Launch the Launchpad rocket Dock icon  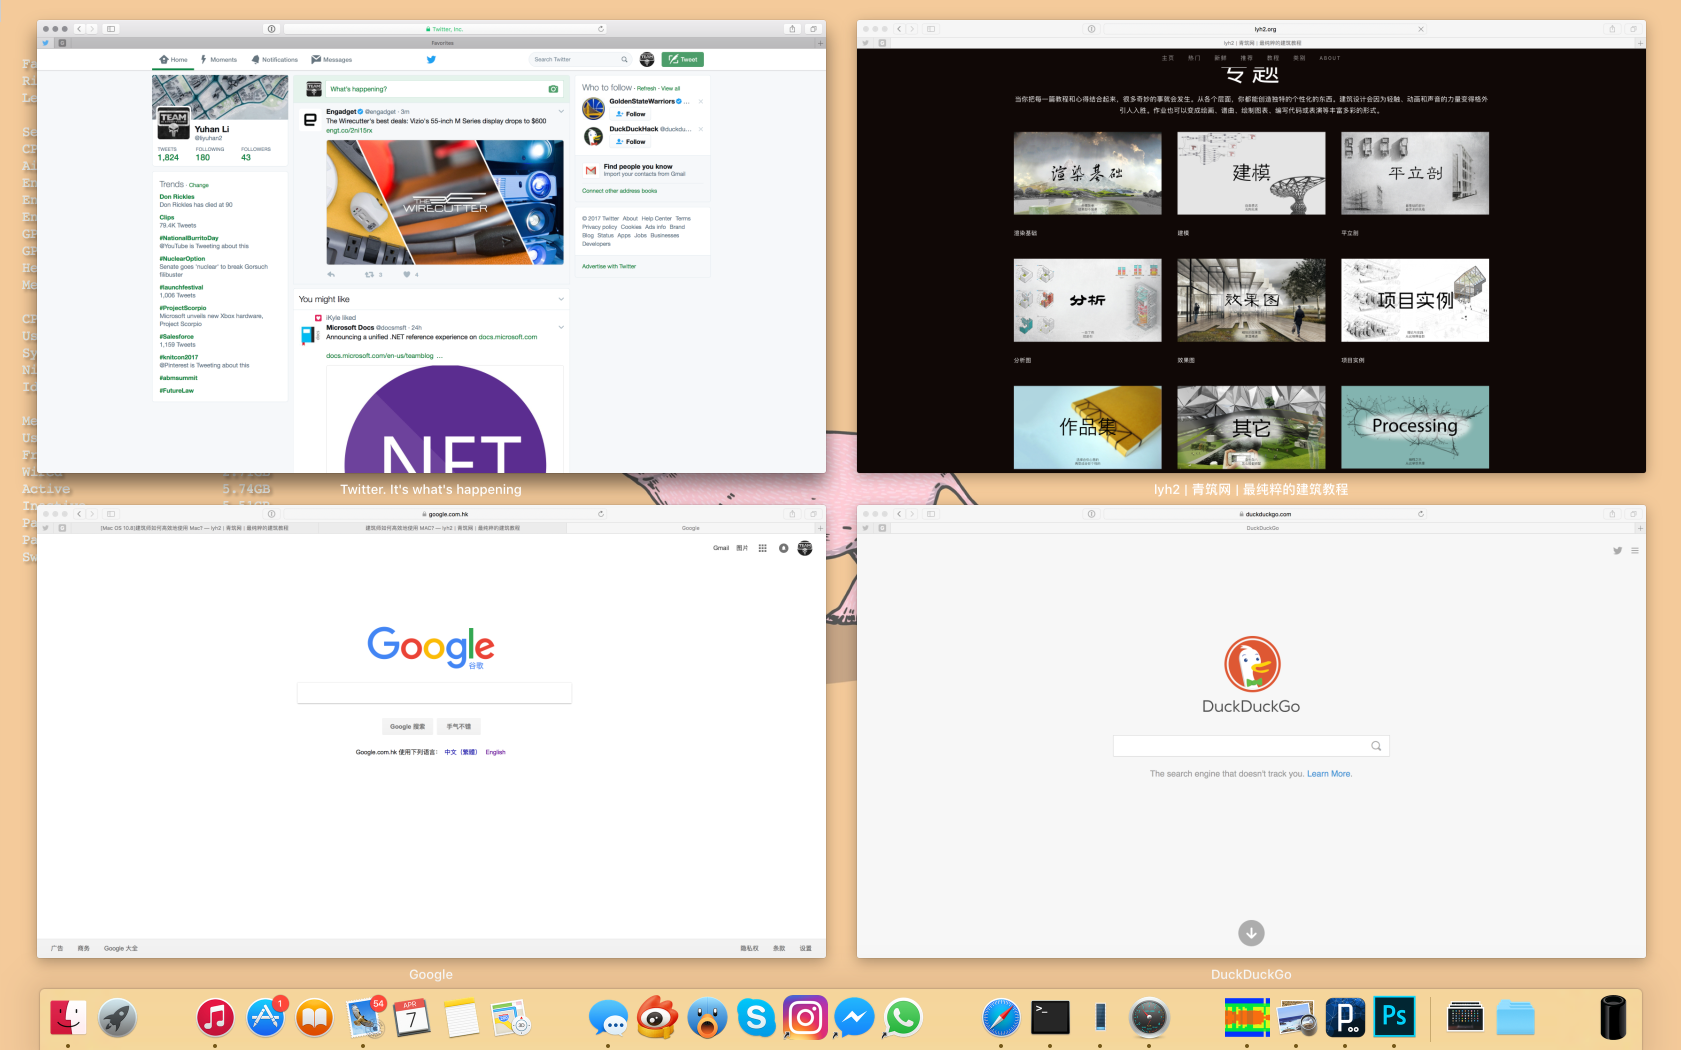point(117,1018)
